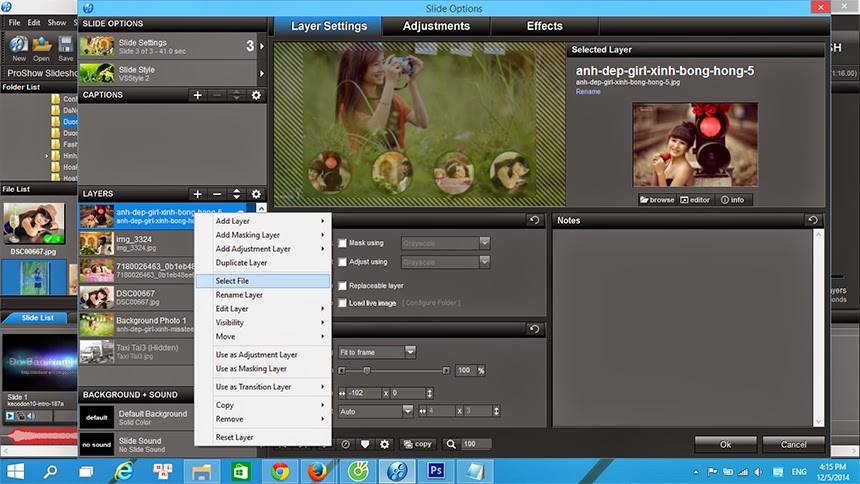Click the zoom percent field showing 100
This screenshot has width=860, height=484.
[466, 370]
